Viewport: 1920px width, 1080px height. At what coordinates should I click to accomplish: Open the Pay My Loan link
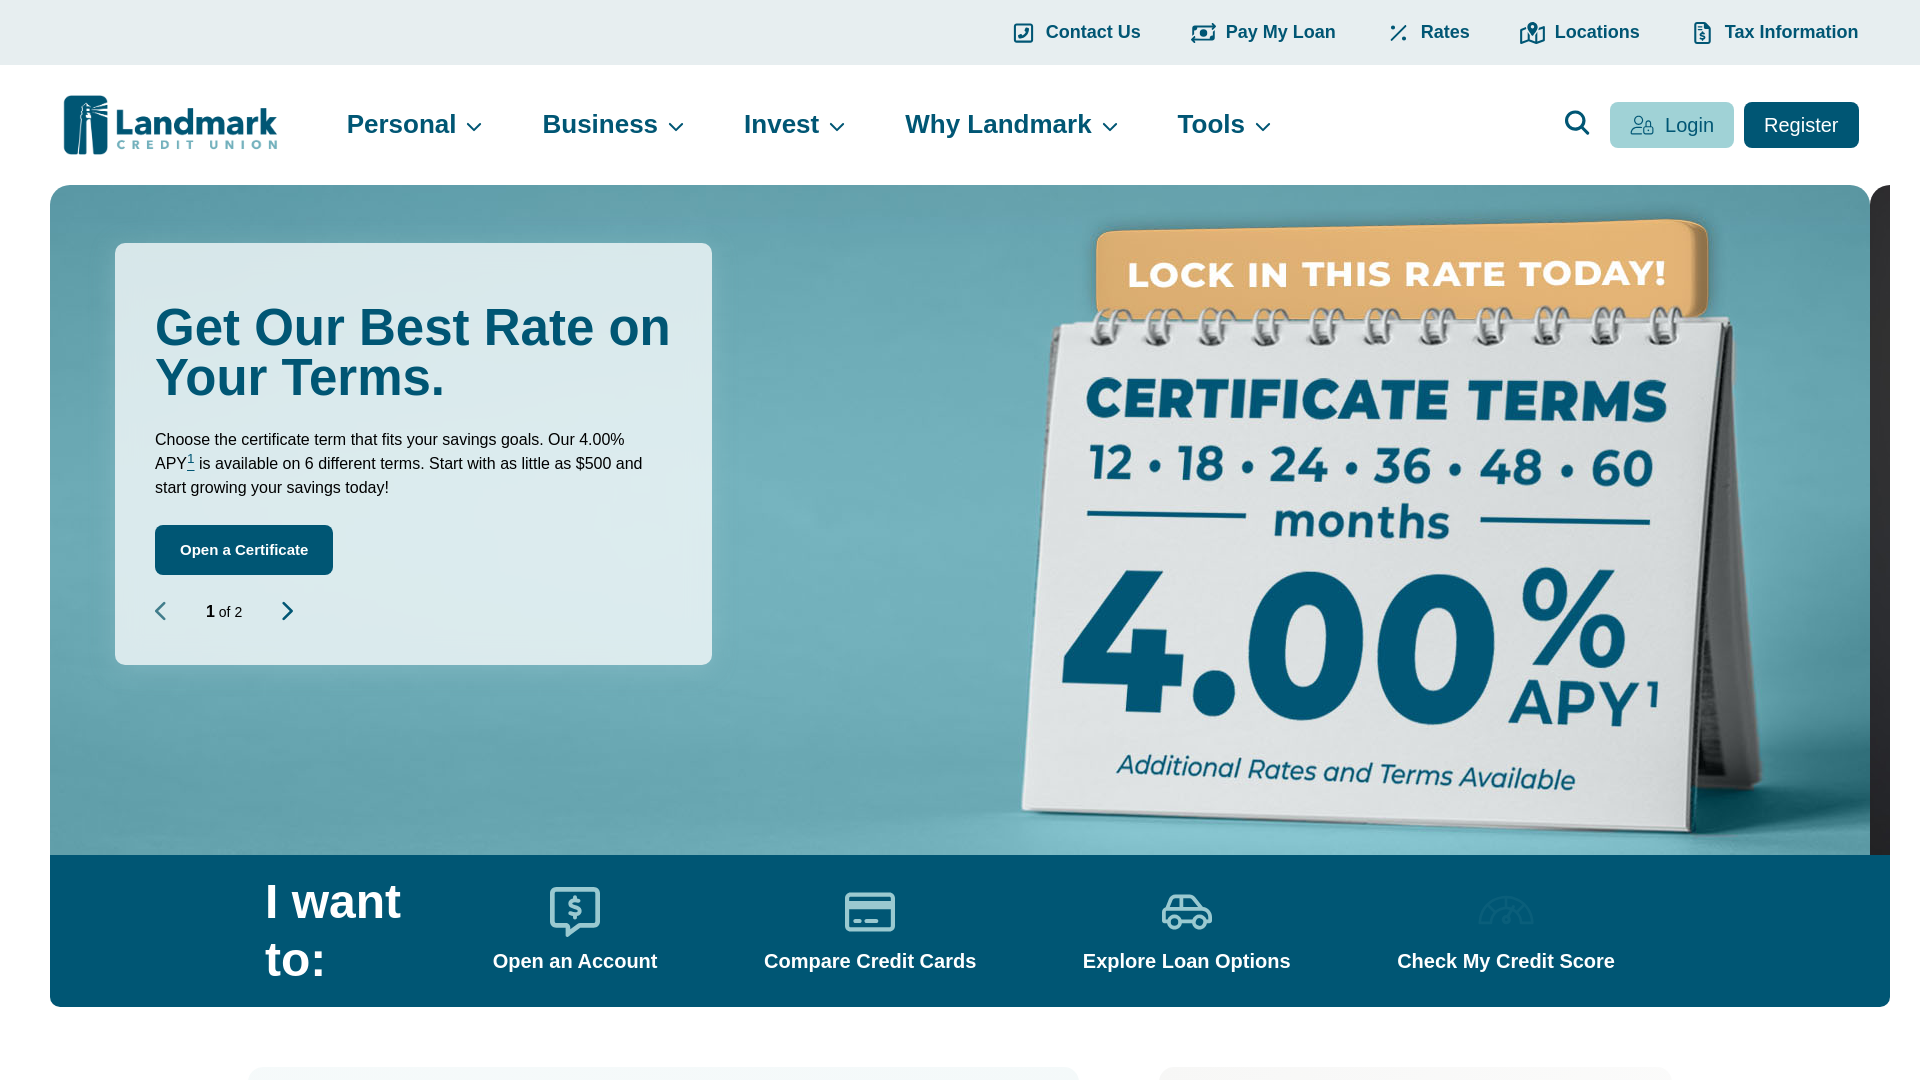pyautogui.click(x=1263, y=33)
